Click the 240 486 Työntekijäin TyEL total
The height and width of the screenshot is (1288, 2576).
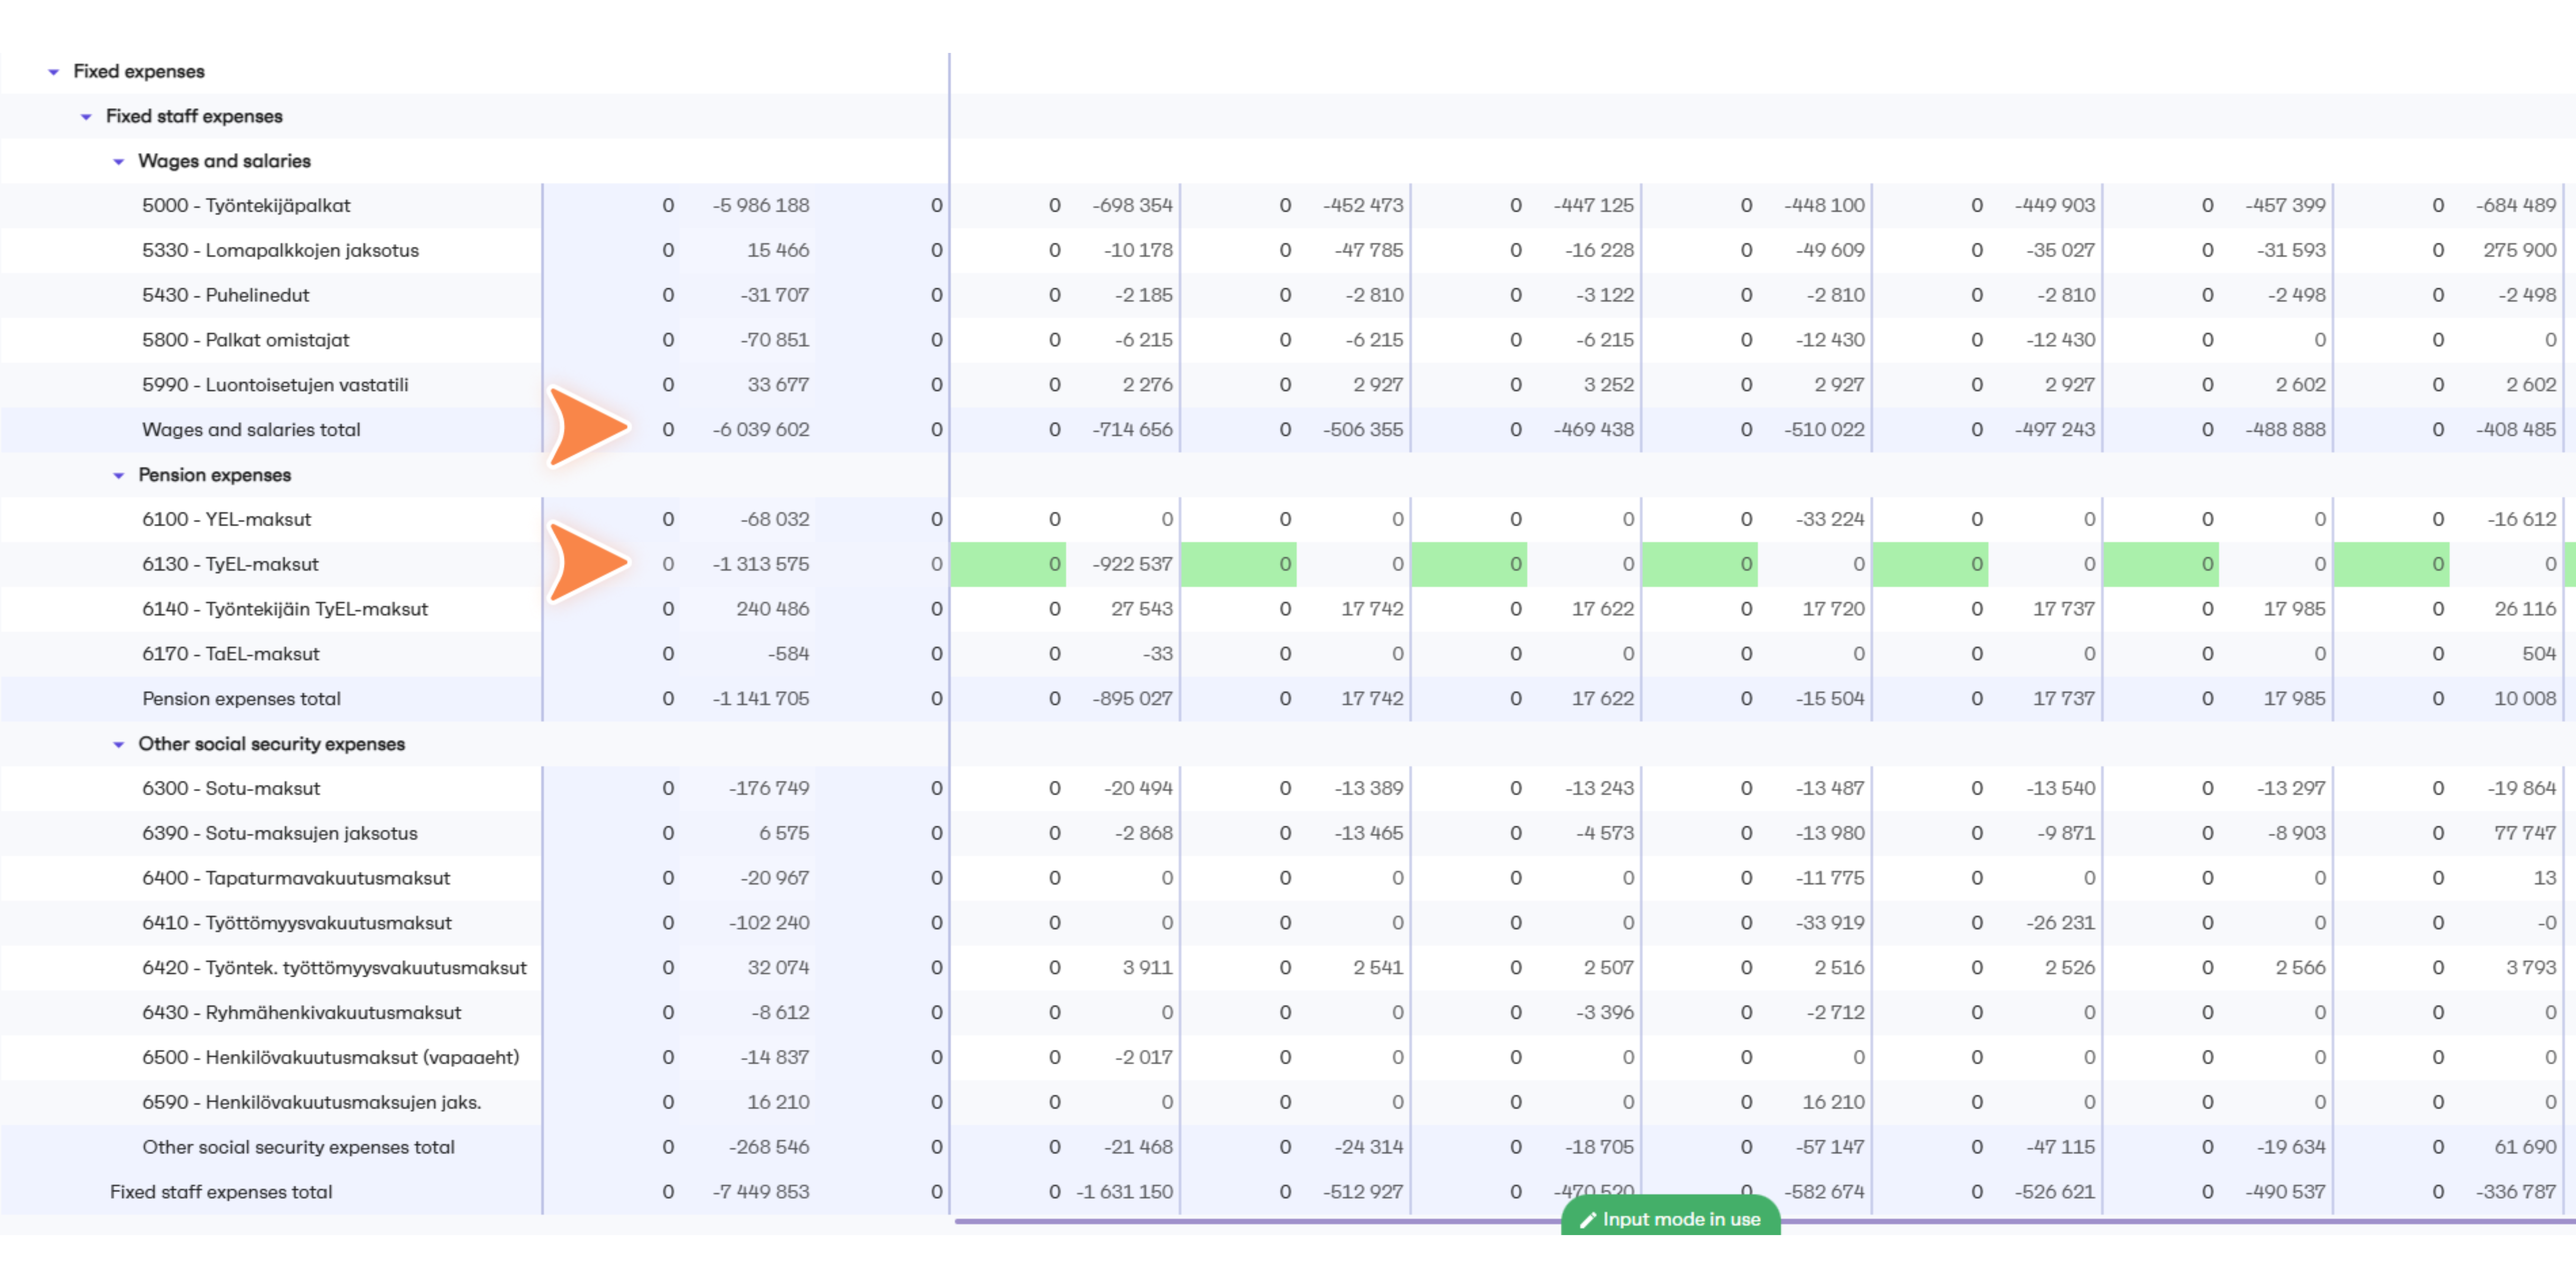[x=773, y=609]
